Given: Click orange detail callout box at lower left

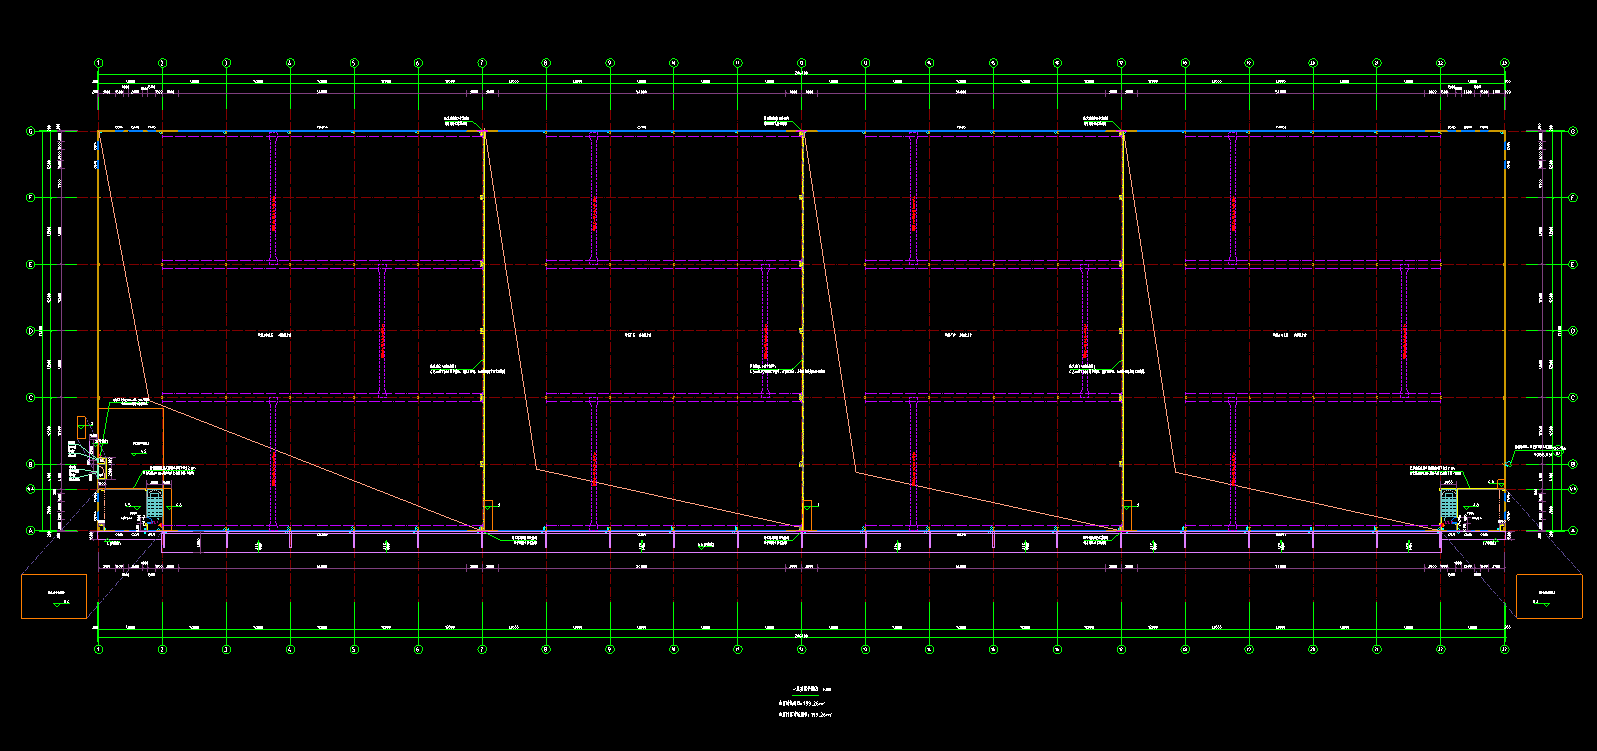Looking at the screenshot, I should tap(54, 596).
